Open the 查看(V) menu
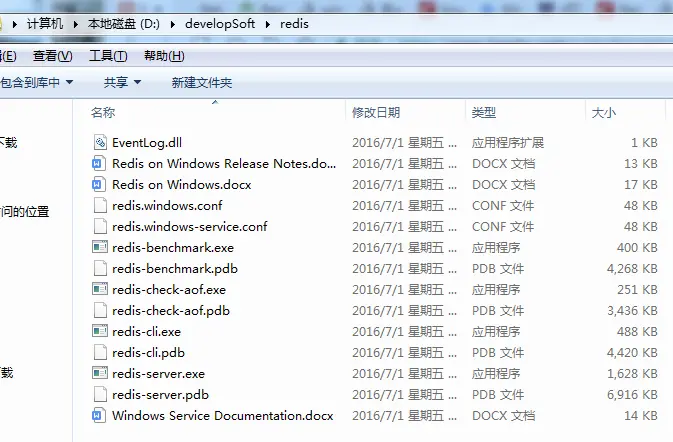 click(52, 56)
